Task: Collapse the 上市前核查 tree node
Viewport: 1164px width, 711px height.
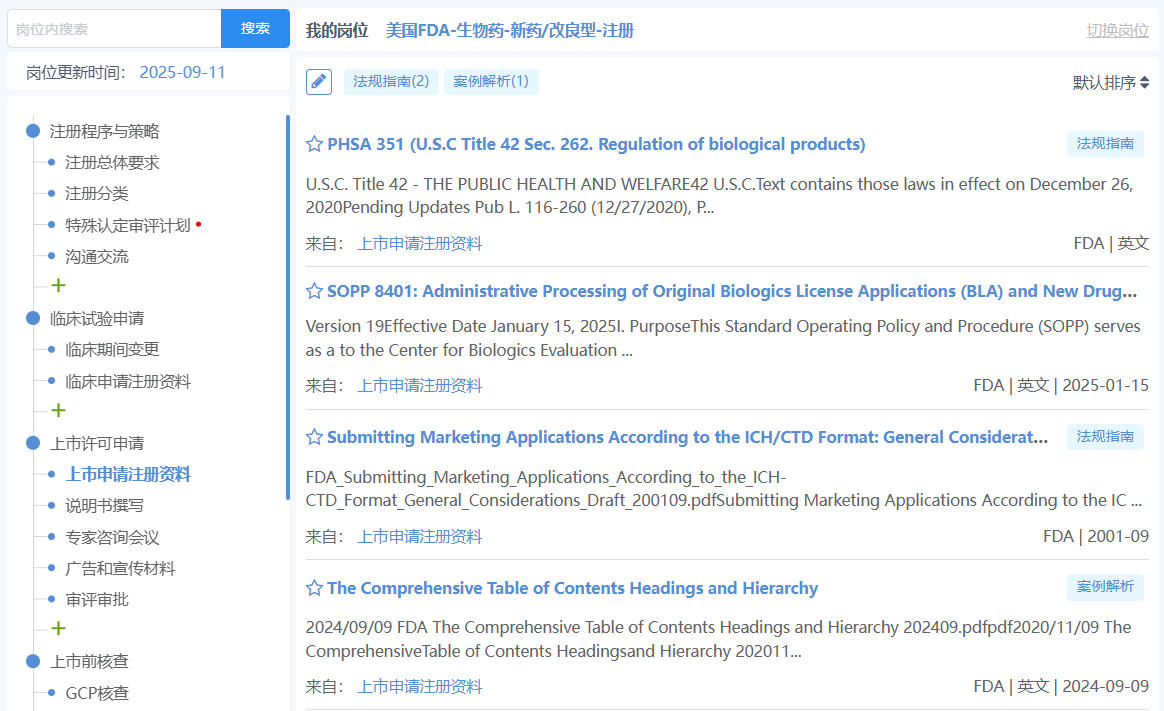Action: (x=32, y=661)
